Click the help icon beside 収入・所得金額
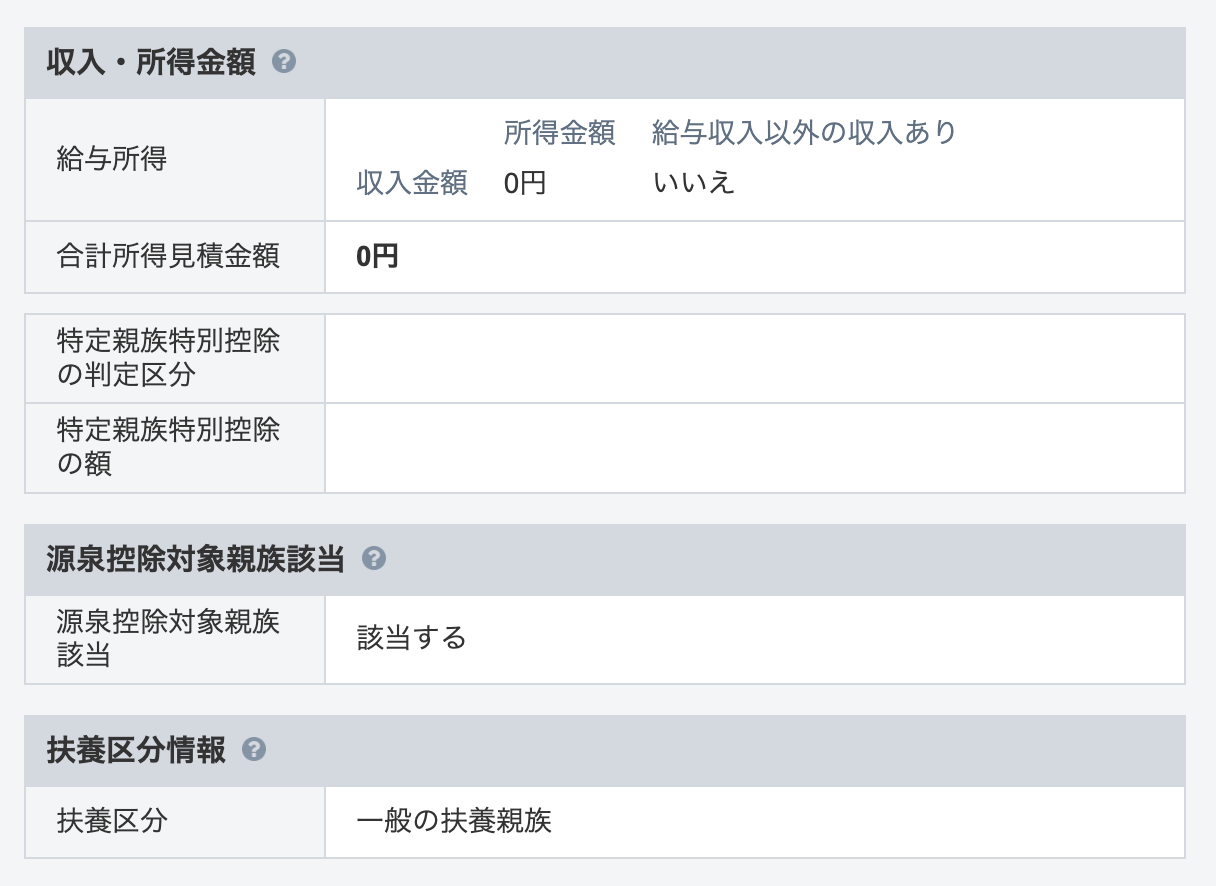Viewport: 1216px width, 886px height. tap(284, 63)
